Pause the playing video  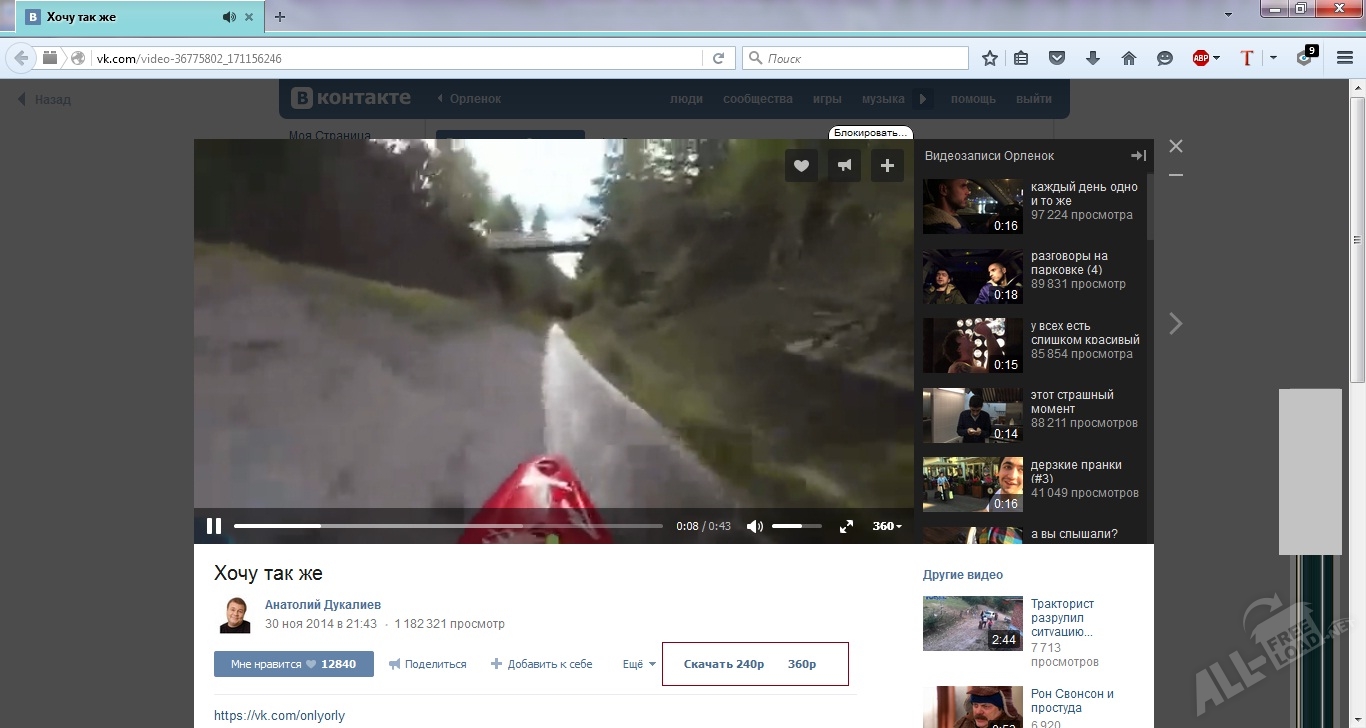pos(214,526)
